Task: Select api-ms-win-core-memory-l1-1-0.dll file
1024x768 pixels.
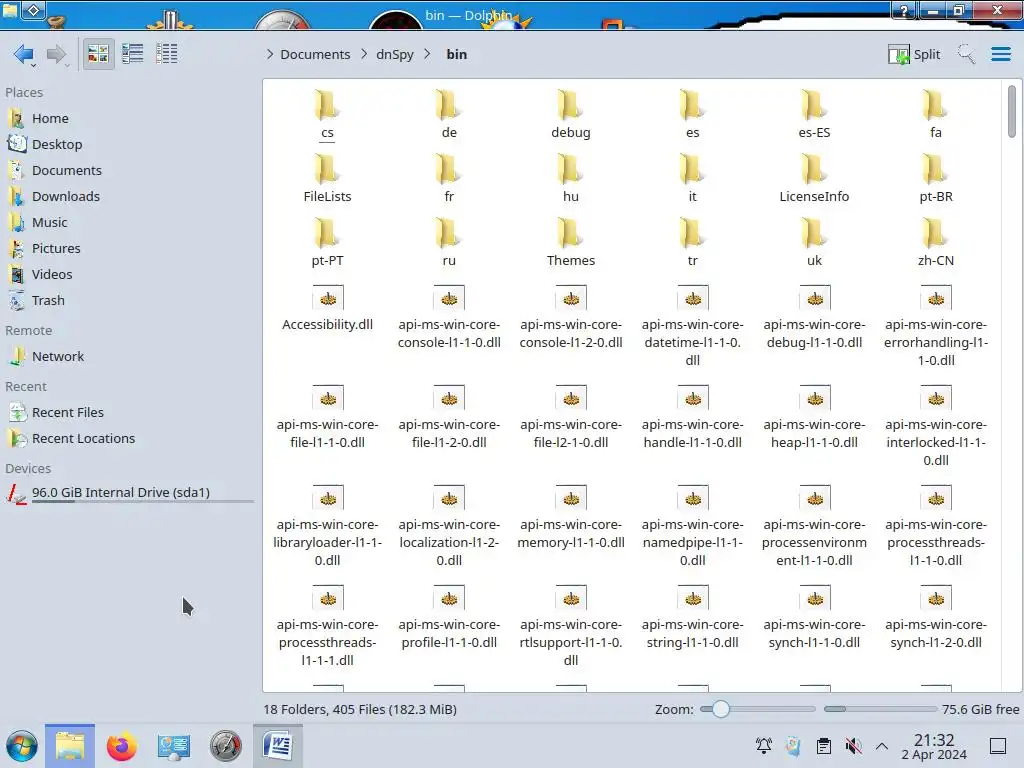Action: click(x=571, y=517)
